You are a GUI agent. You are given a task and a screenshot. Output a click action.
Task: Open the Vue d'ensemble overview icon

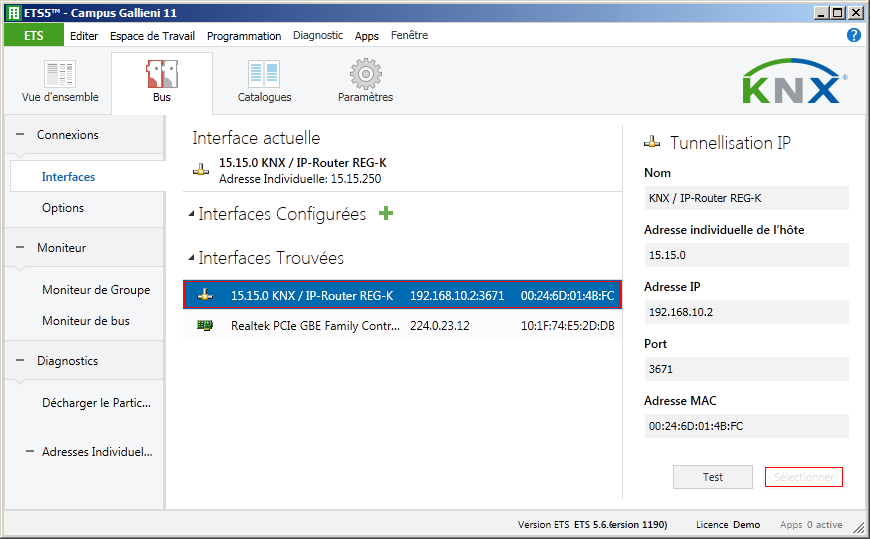[60, 74]
